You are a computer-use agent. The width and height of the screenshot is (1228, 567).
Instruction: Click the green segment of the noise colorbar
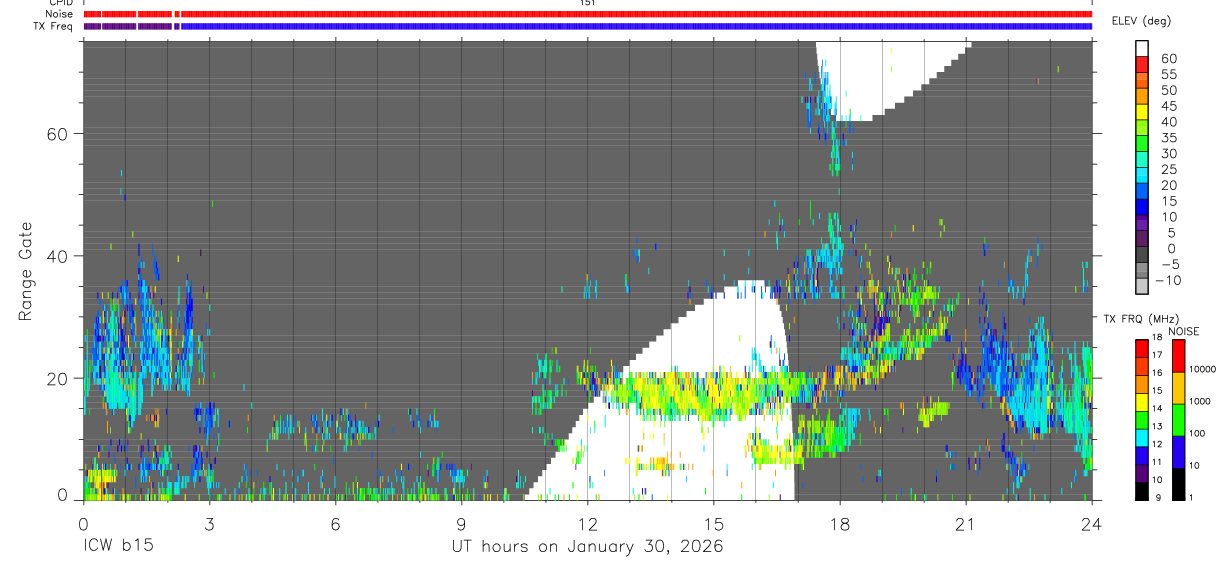[x=1178, y=419]
